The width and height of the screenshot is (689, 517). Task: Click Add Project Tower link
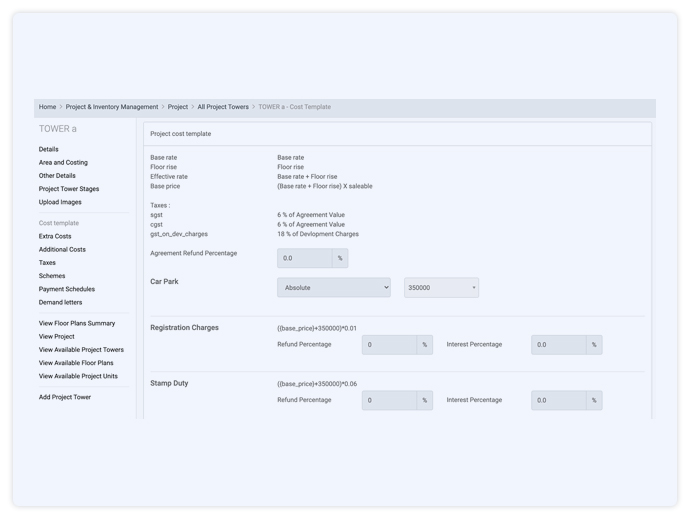click(65, 397)
